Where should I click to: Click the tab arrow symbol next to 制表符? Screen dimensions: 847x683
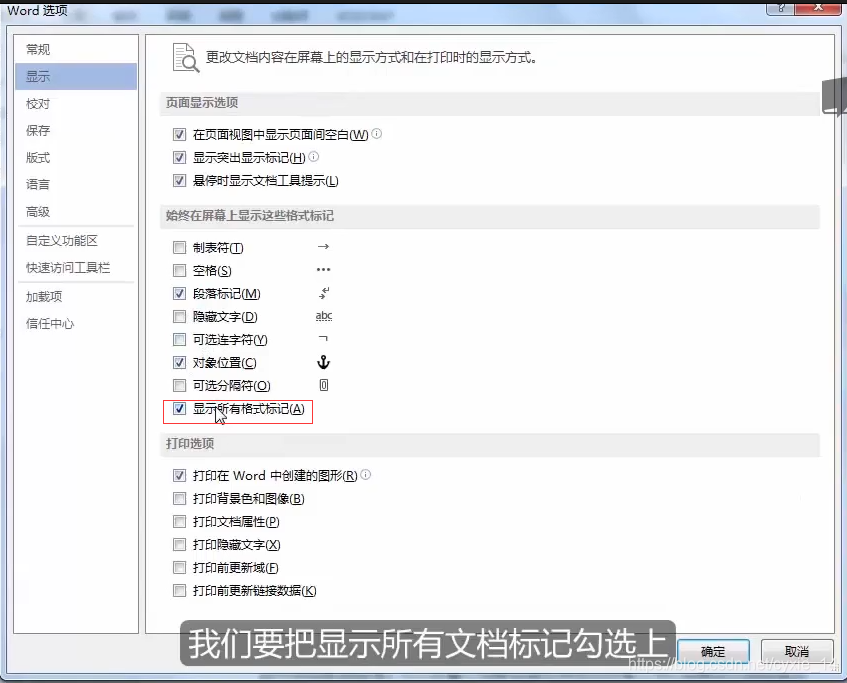point(323,247)
